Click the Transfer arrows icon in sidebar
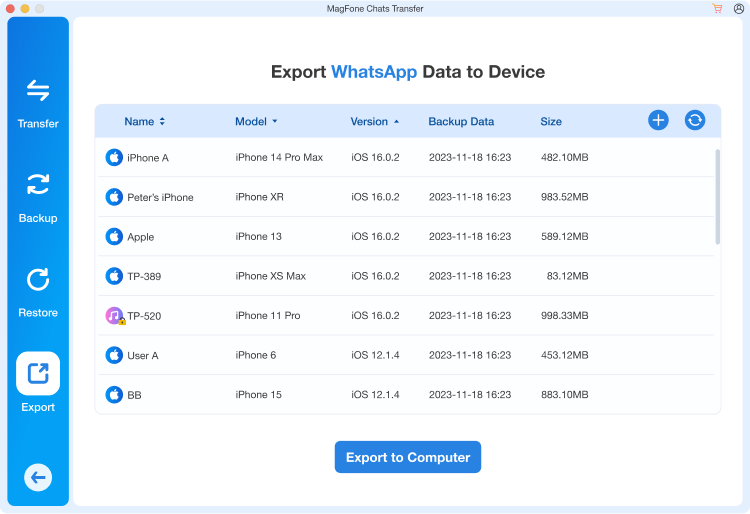Image resolution: width=750 pixels, height=514 pixels. coord(38,91)
